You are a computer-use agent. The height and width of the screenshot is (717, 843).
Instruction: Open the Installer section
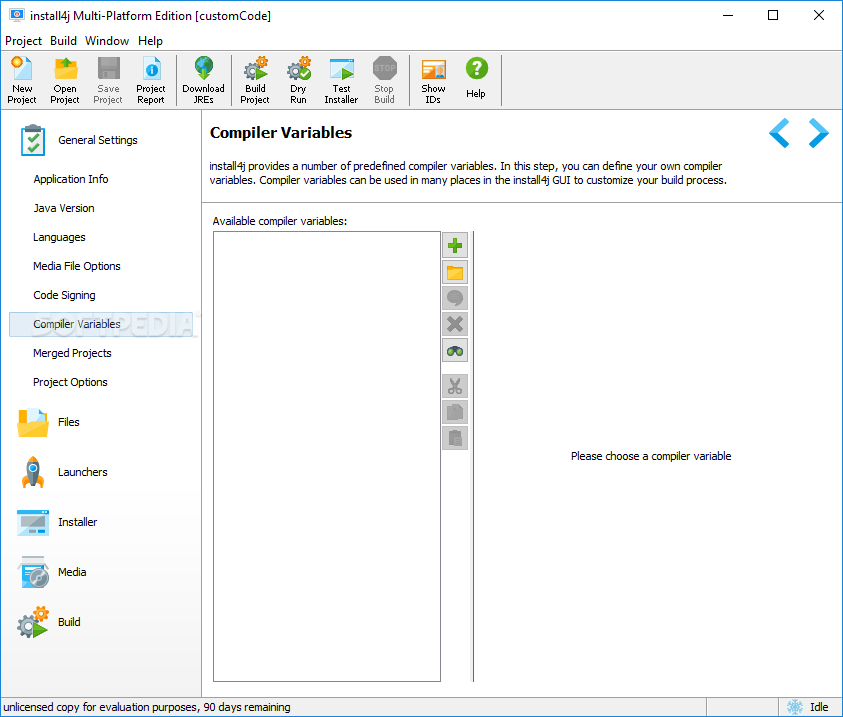[x=57, y=522]
